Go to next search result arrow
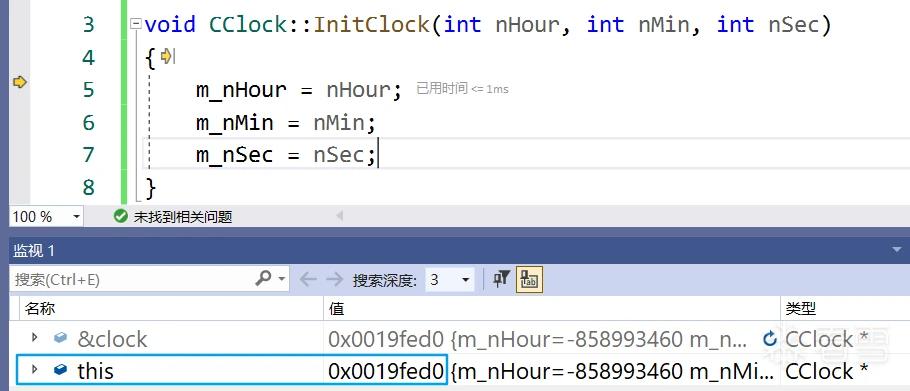 [x=335, y=280]
